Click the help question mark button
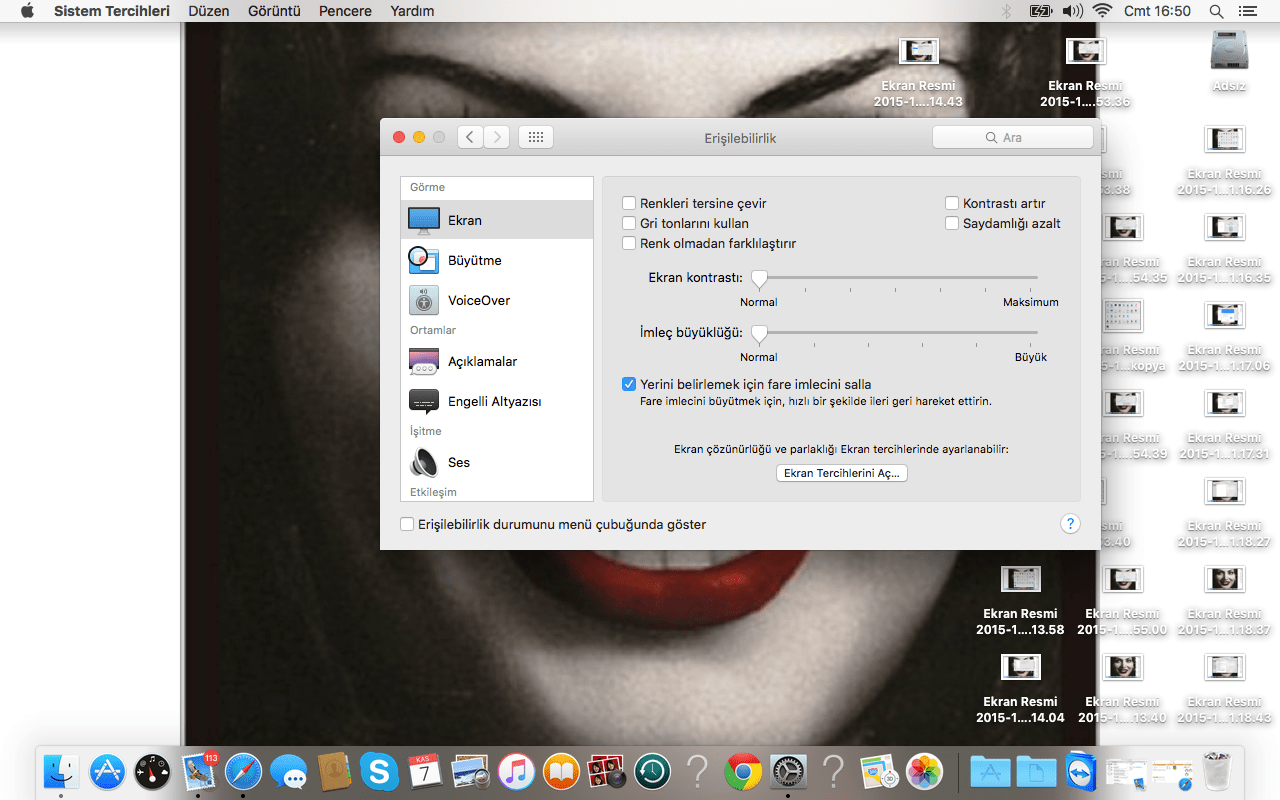Image resolution: width=1280 pixels, height=800 pixels. coord(1070,523)
